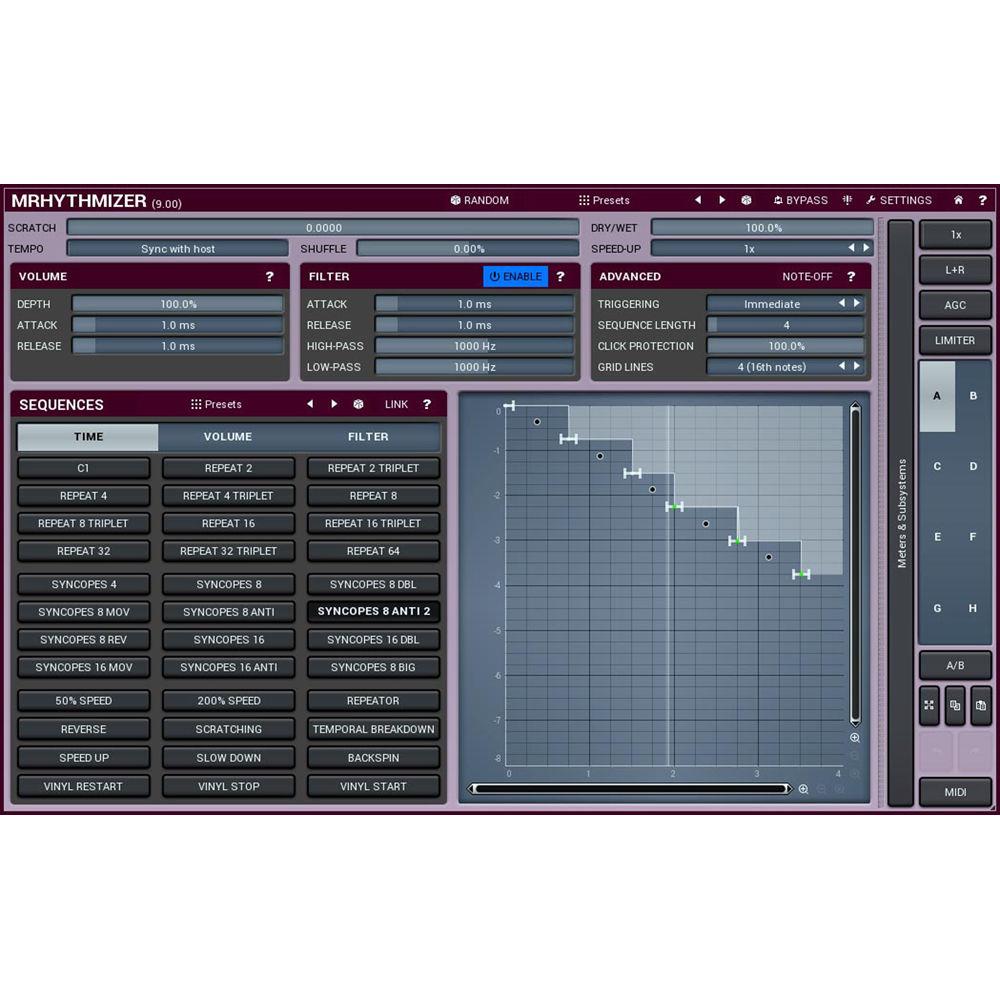Select the FILTER tab in Sequences
The width and height of the screenshot is (1000, 1000).
tap(368, 436)
